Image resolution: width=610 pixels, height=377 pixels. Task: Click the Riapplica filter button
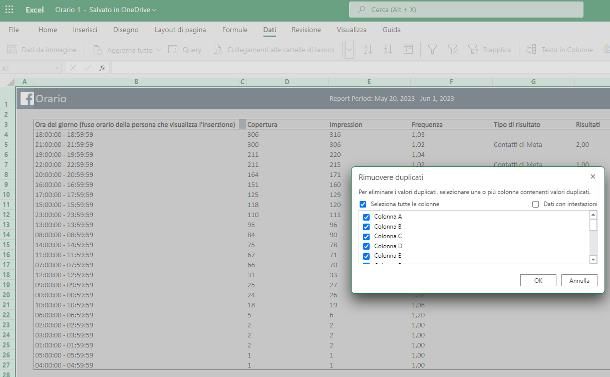pyautogui.click(x=489, y=49)
